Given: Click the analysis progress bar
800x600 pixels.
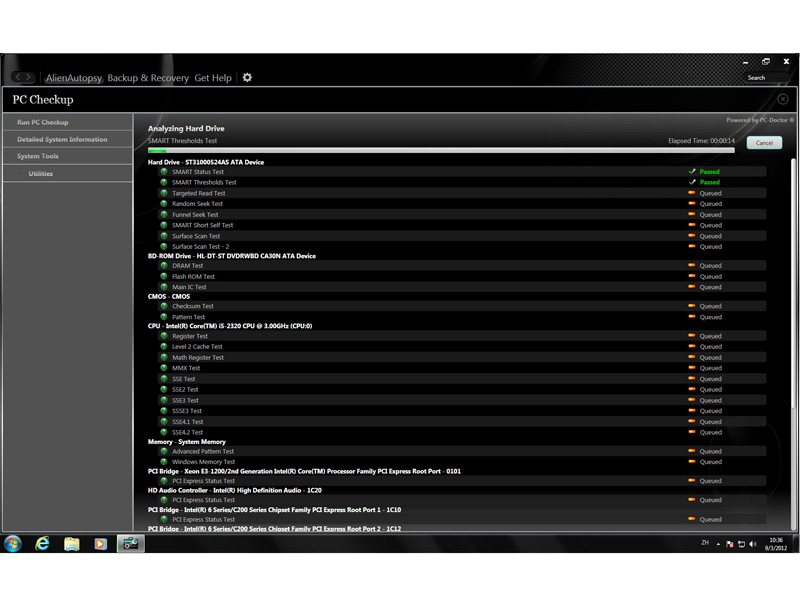Looking at the screenshot, I should click(x=440, y=151).
